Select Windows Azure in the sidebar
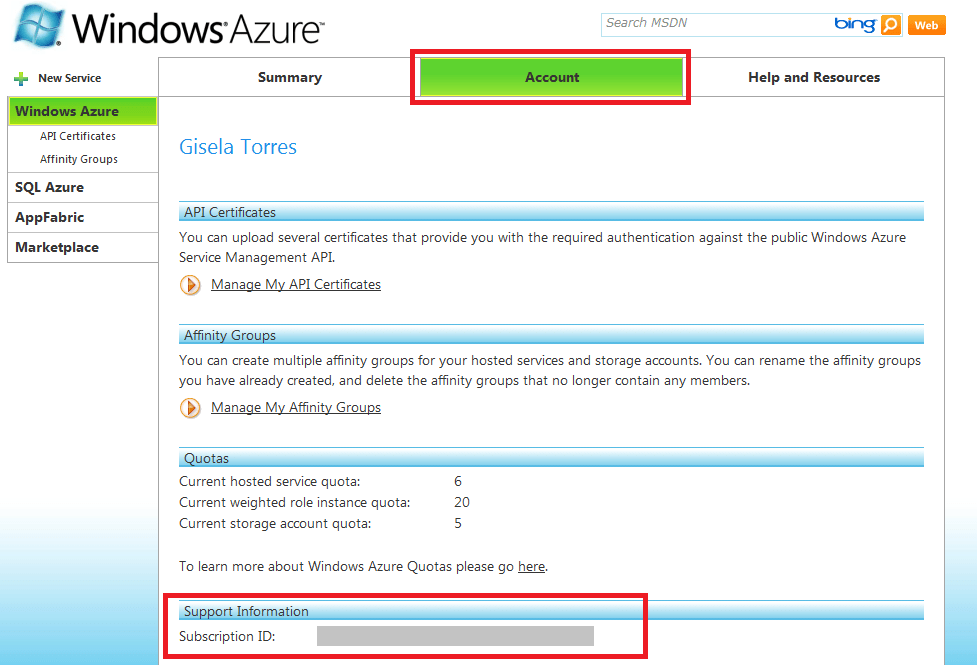Image resolution: width=977 pixels, height=665 pixels. [83, 111]
